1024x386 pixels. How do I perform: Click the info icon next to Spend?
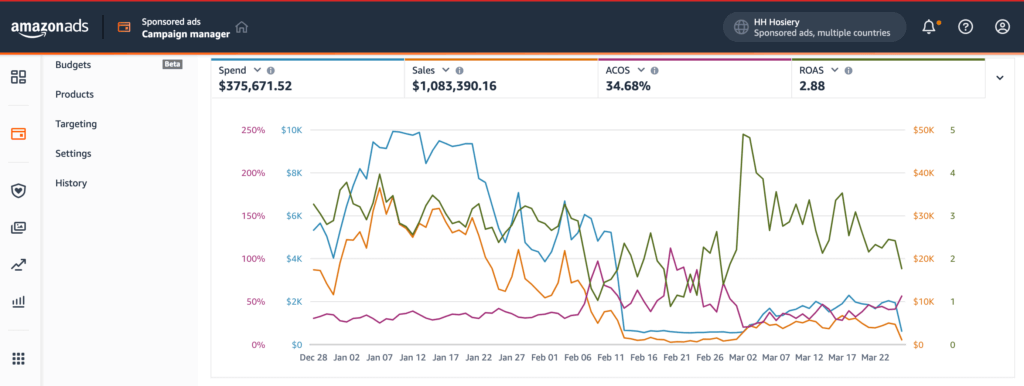(x=271, y=71)
